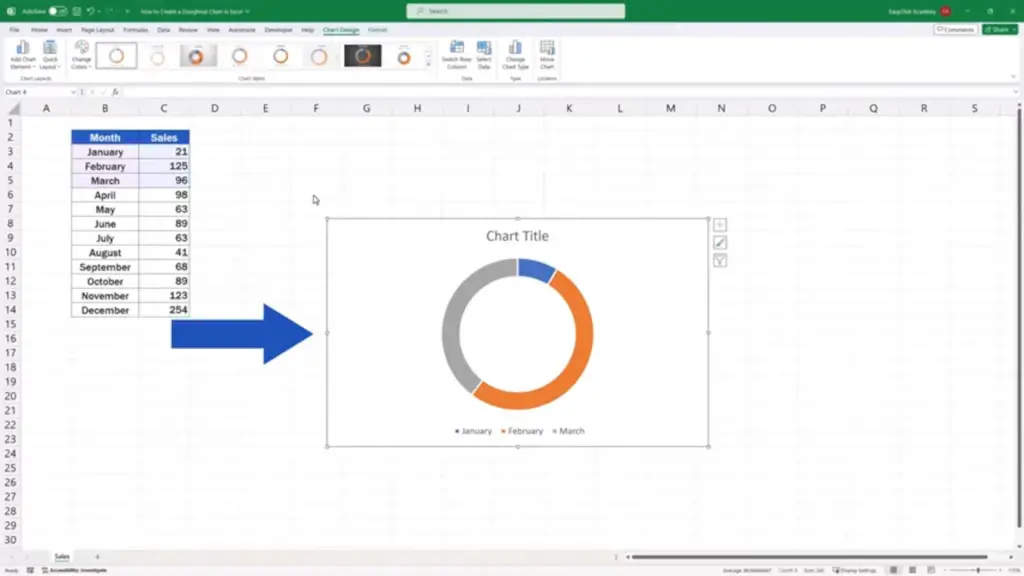Open Chart Elements plus button beside chart
Screen dimensions: 1024x576
tap(720, 225)
